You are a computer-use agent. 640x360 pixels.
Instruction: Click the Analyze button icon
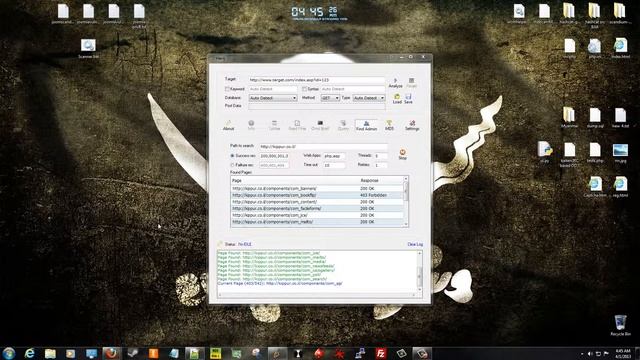[395, 82]
